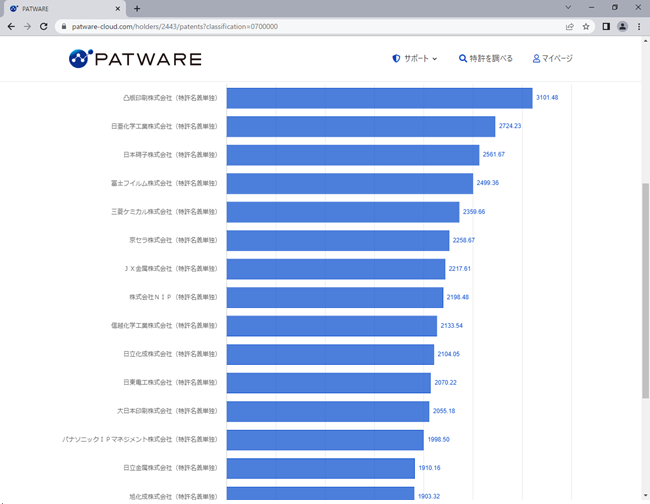Screen dimensions: 650x504
Task: Click the パナソニックIPマネジメント株式会社 axis label
Action: (140, 440)
